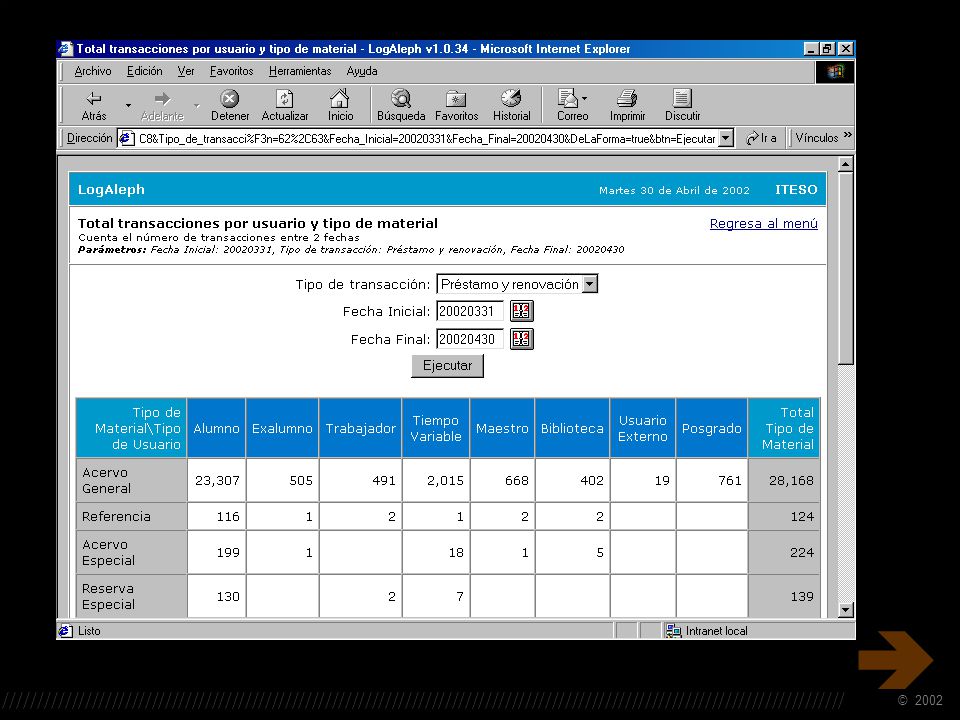Image resolution: width=960 pixels, height=720 pixels.
Task: Click the Alumno column header
Action: (216, 428)
